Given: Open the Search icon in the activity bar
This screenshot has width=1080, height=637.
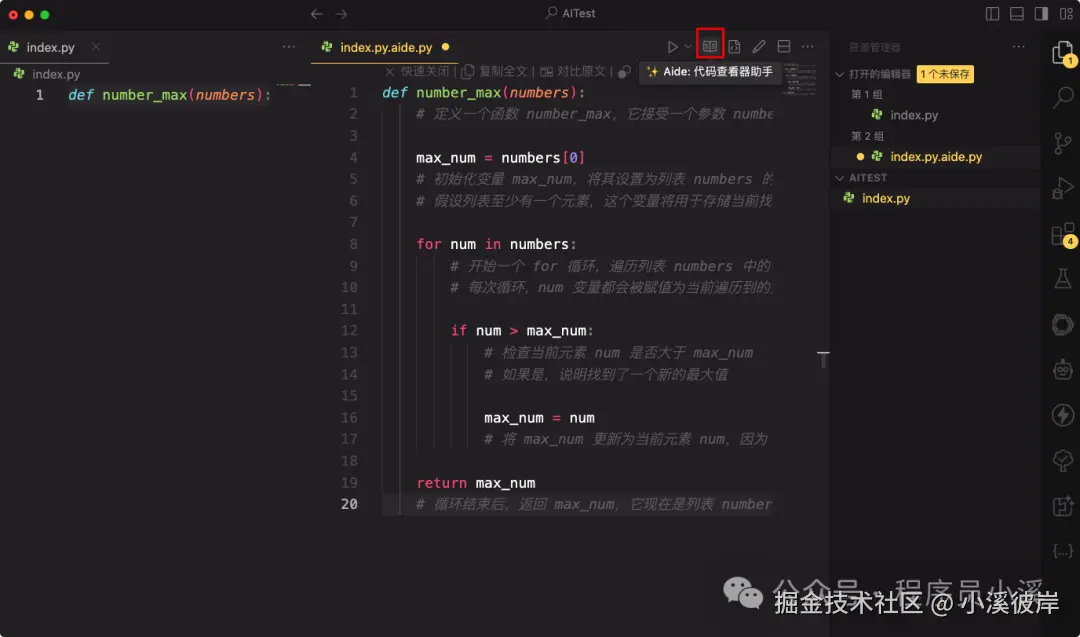Looking at the screenshot, I should pyautogui.click(x=1062, y=98).
